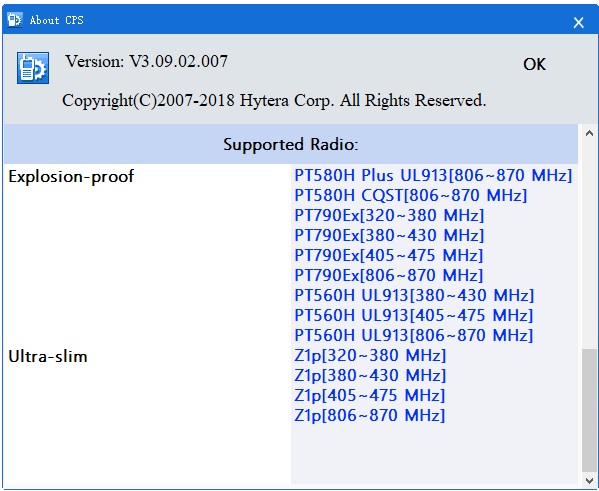This screenshot has width=599, height=491.
Task: Click the scrollbar down arrow
Action: (x=589, y=480)
